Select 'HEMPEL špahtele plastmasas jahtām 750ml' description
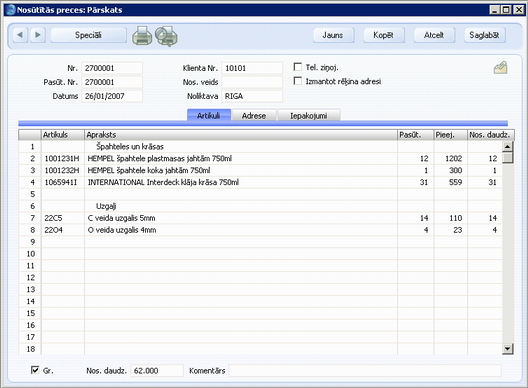The height and width of the screenshot is (388, 528). [160, 158]
